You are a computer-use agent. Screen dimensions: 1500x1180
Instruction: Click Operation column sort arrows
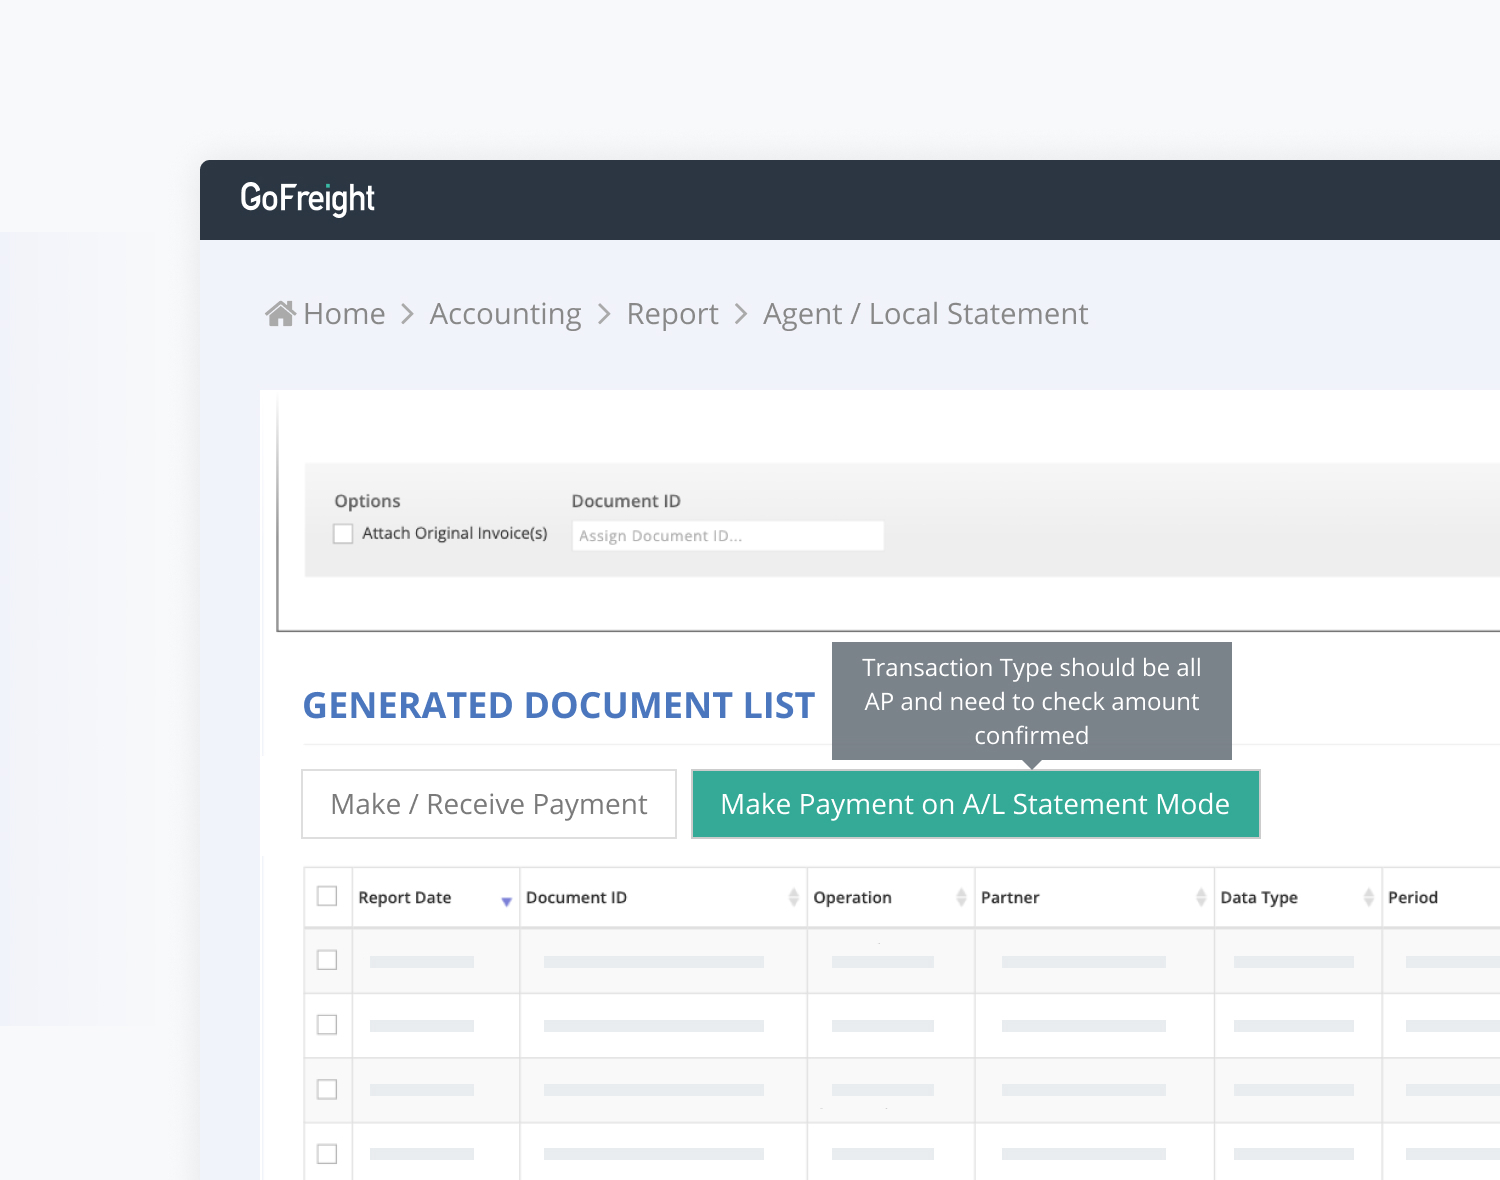pyautogui.click(x=961, y=898)
